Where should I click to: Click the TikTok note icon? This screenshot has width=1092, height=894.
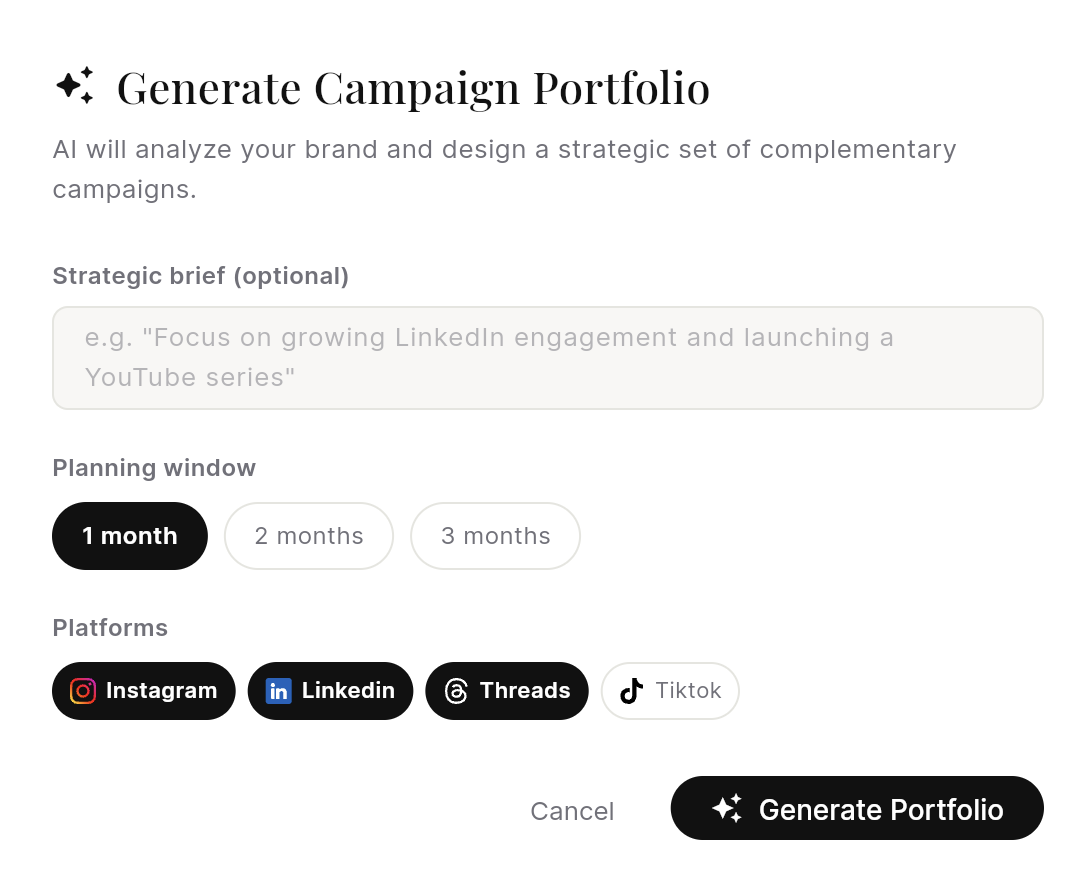(x=630, y=690)
